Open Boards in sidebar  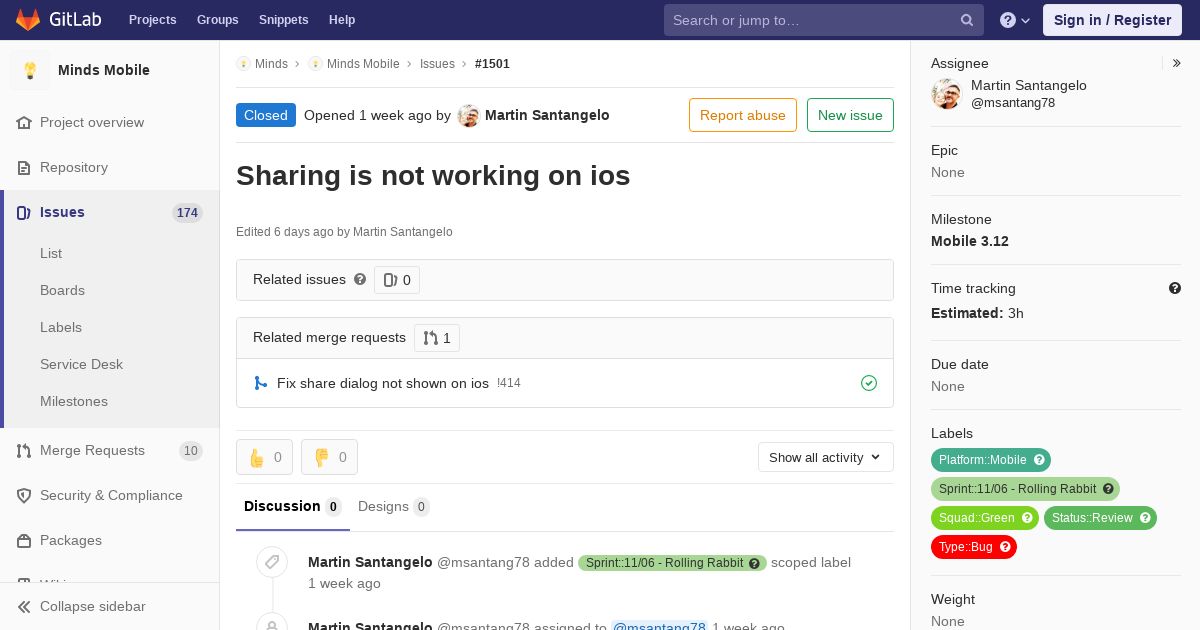pyautogui.click(x=62, y=291)
